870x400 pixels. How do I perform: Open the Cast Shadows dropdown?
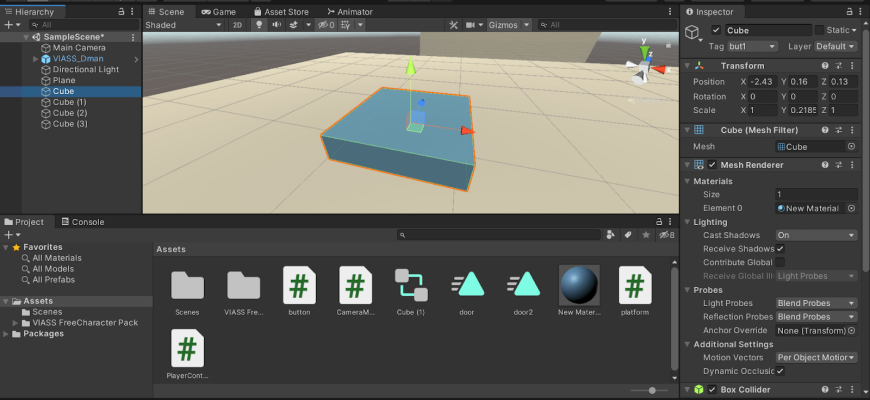pyautogui.click(x=816, y=235)
